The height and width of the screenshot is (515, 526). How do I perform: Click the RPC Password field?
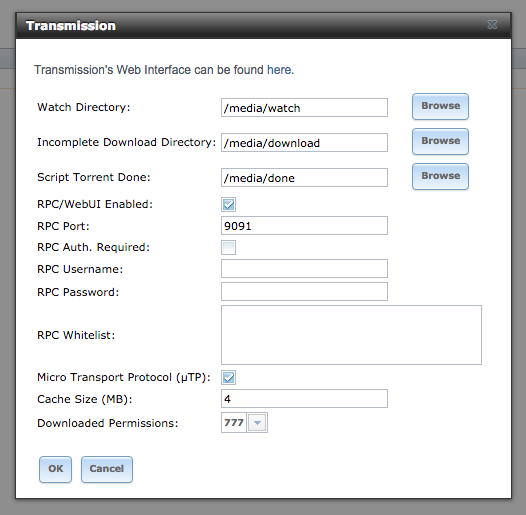pos(304,292)
